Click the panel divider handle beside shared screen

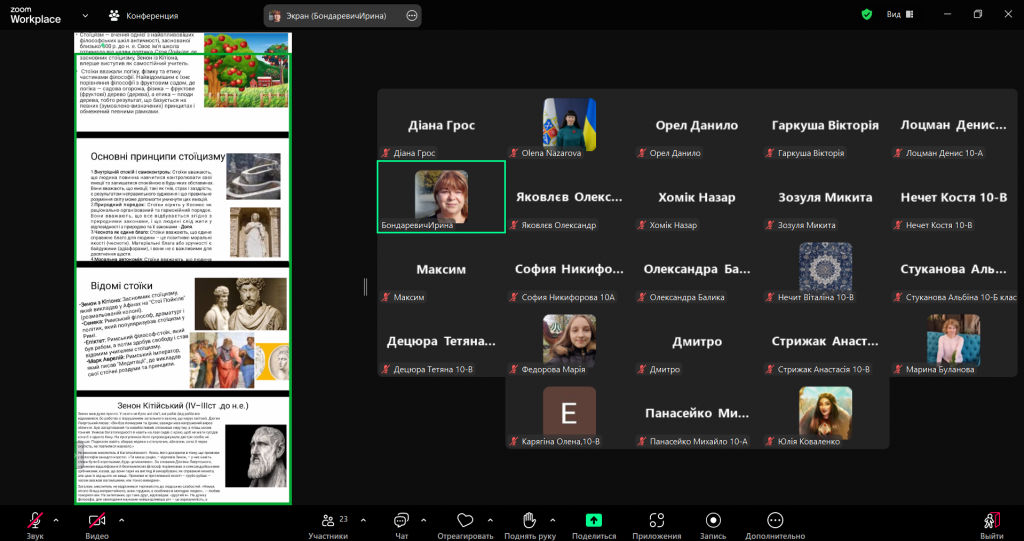click(x=365, y=287)
